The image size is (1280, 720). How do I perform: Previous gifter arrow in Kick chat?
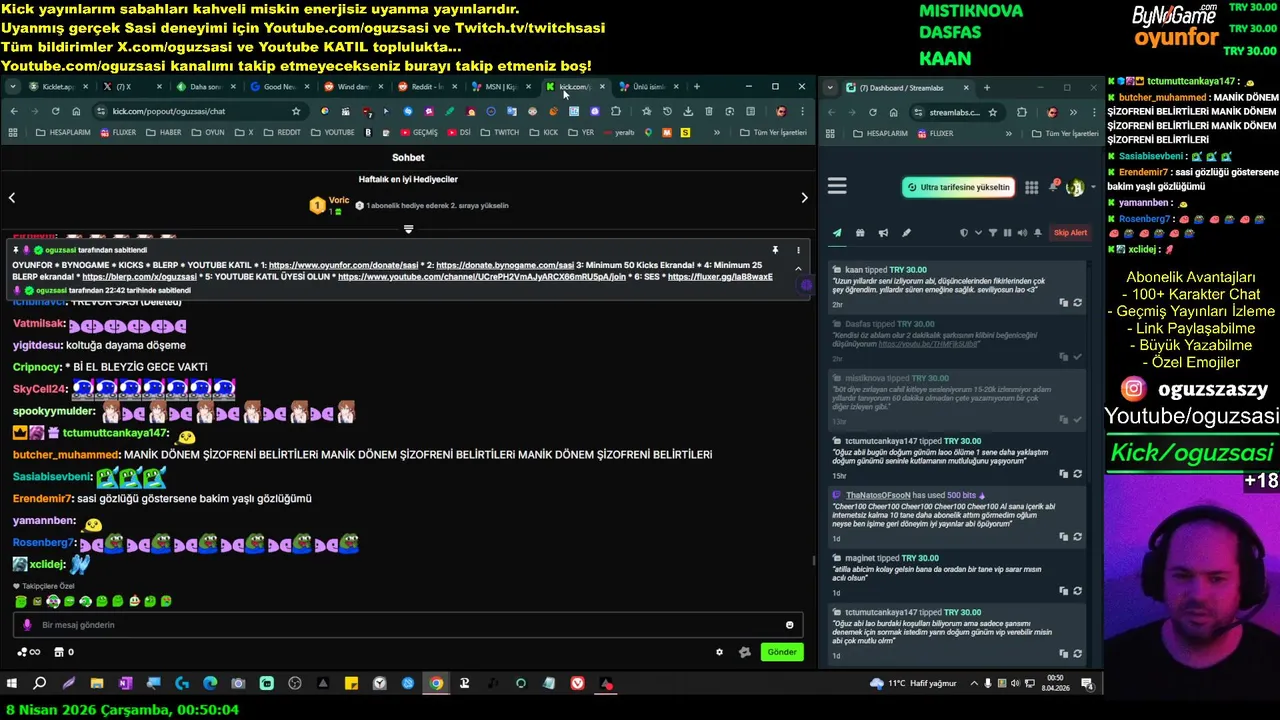[12, 198]
